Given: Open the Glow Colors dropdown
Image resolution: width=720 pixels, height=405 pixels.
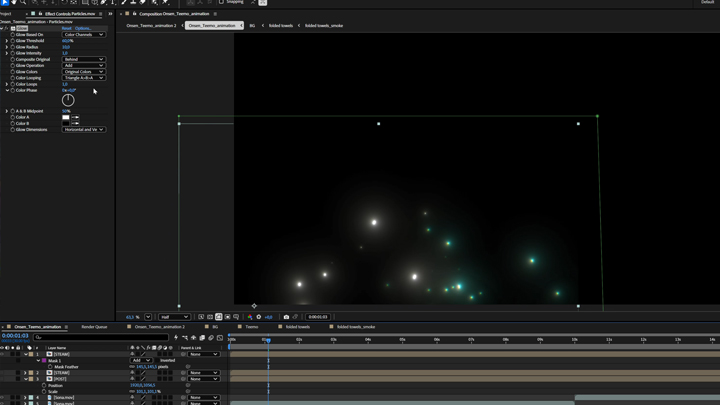Looking at the screenshot, I should coord(84,72).
